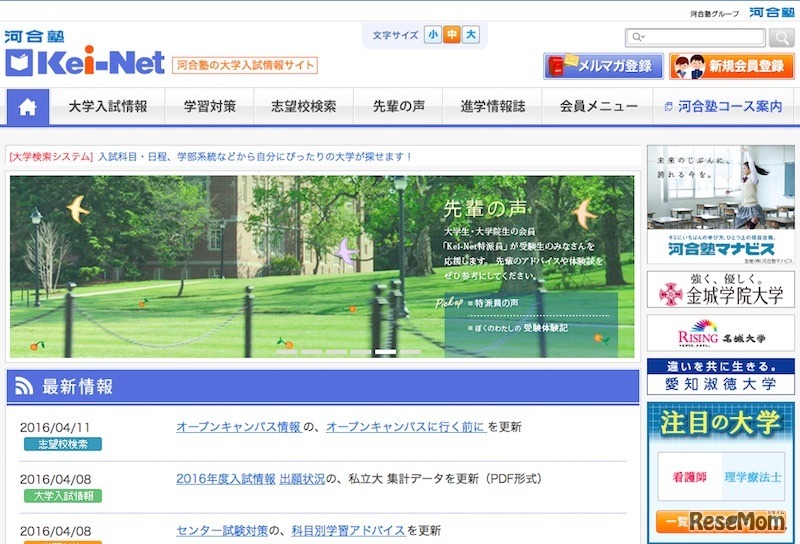
Task: Open the 金城学院大学 banner
Action: [x=721, y=289]
